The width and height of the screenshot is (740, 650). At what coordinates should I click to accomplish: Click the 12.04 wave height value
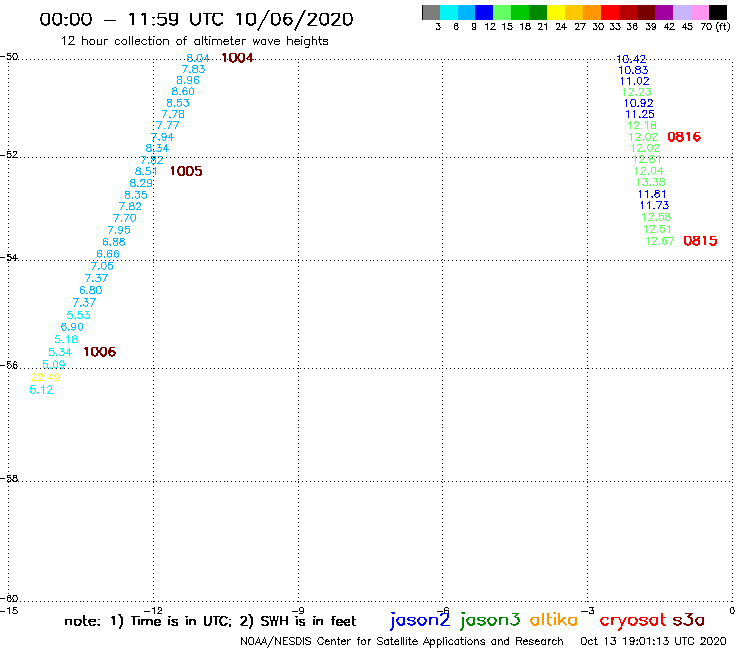pos(648,171)
